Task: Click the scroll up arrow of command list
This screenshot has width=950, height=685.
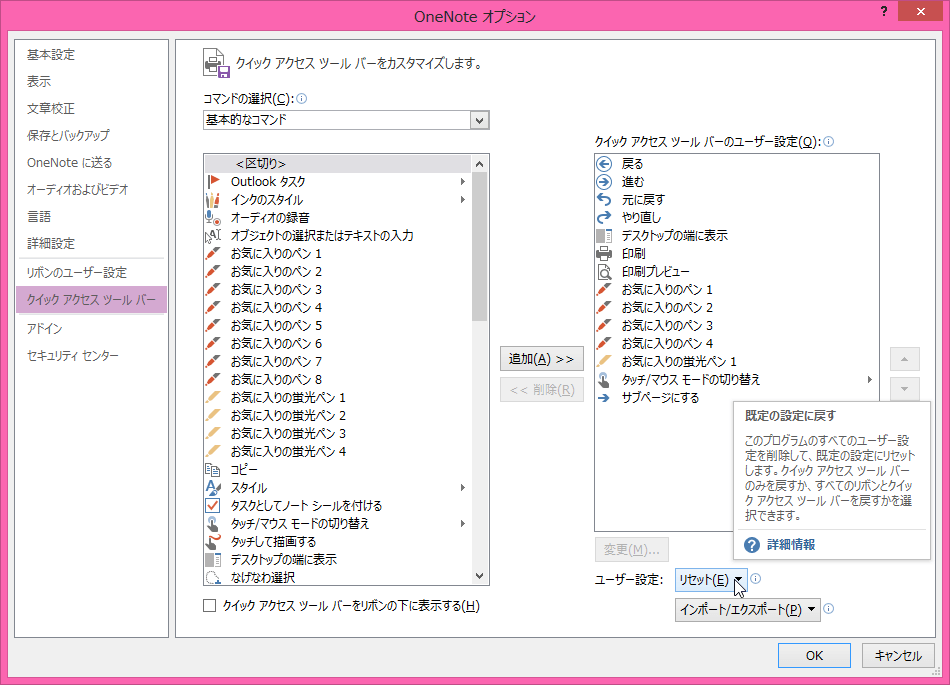Action: point(479,164)
